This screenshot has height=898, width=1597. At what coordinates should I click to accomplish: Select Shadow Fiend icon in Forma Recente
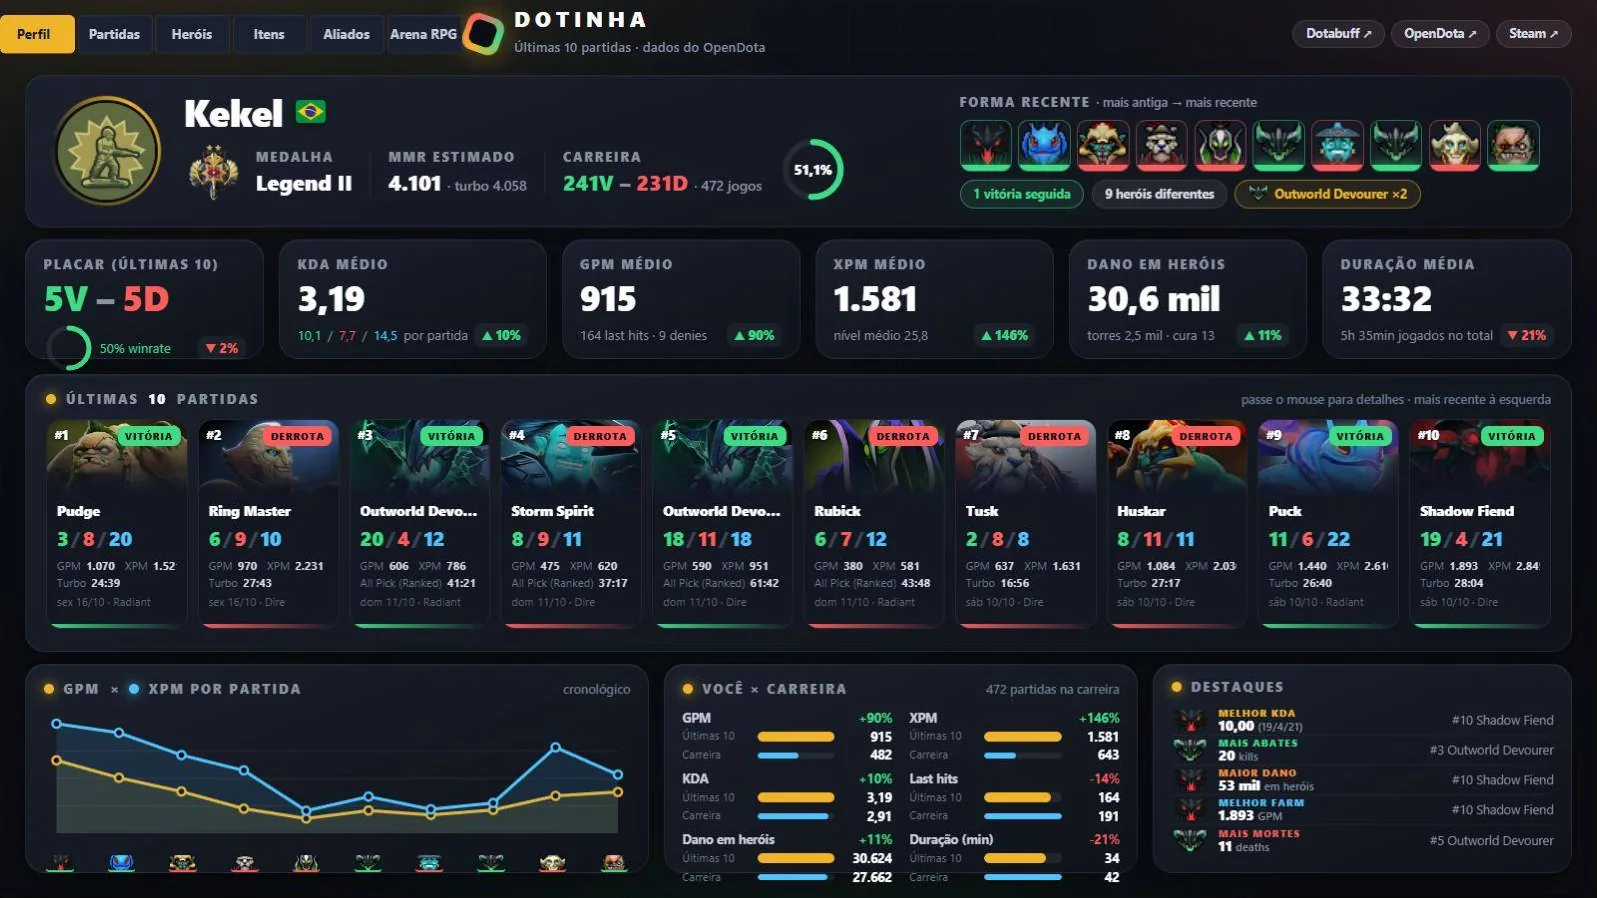986,145
